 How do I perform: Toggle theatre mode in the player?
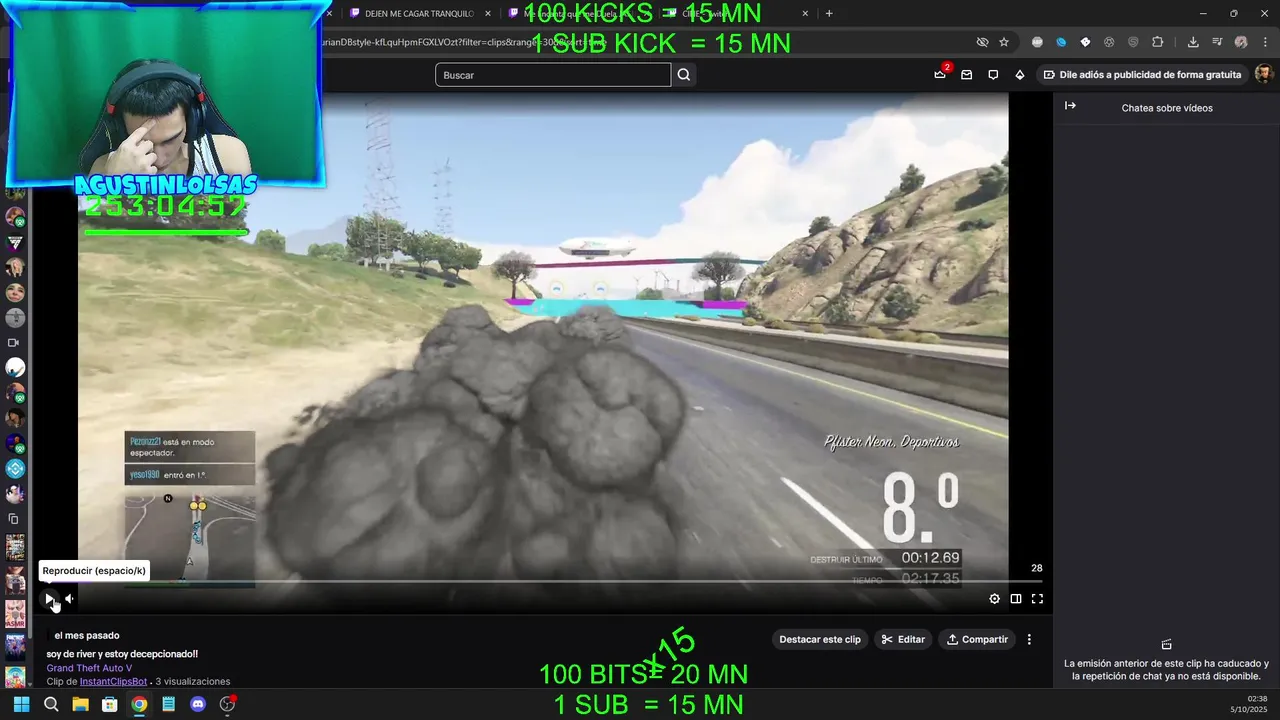1016,599
